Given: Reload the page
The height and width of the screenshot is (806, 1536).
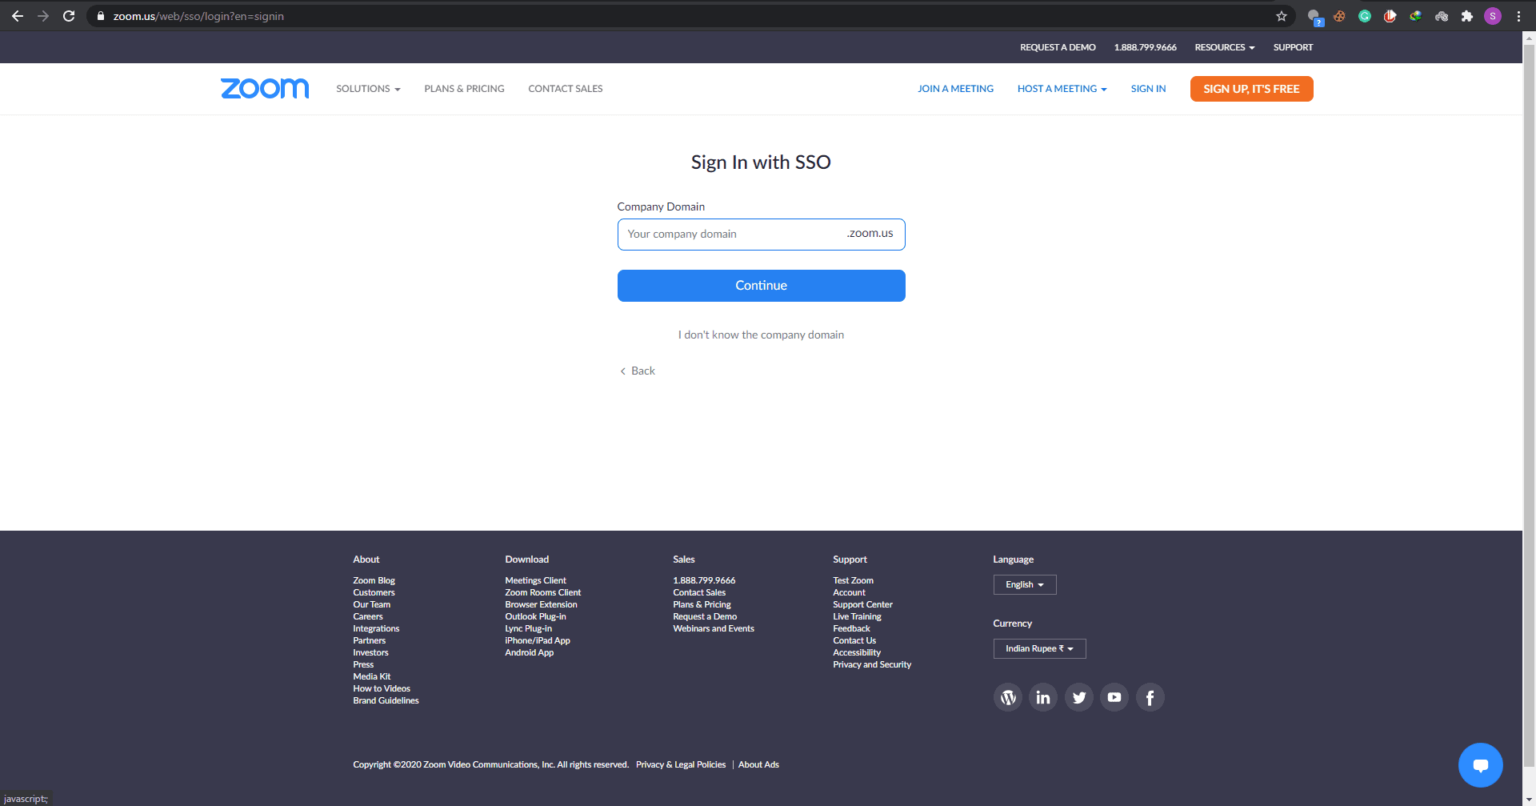Looking at the screenshot, I should click(x=68, y=15).
